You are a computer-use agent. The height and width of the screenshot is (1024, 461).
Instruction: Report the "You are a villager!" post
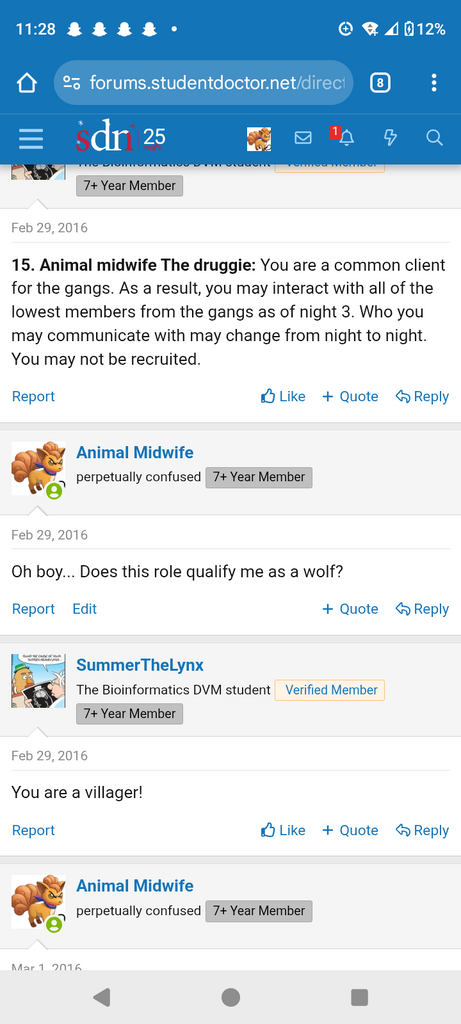[x=33, y=830]
